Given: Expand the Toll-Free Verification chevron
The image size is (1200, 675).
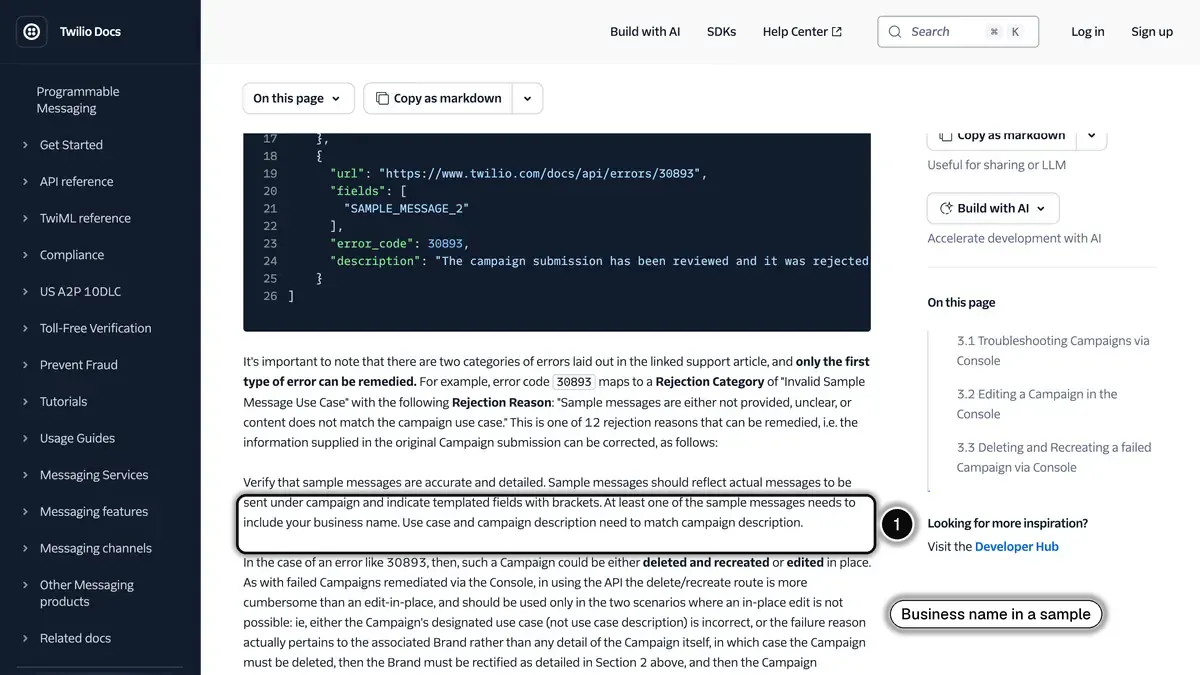Looking at the screenshot, I should point(25,328).
